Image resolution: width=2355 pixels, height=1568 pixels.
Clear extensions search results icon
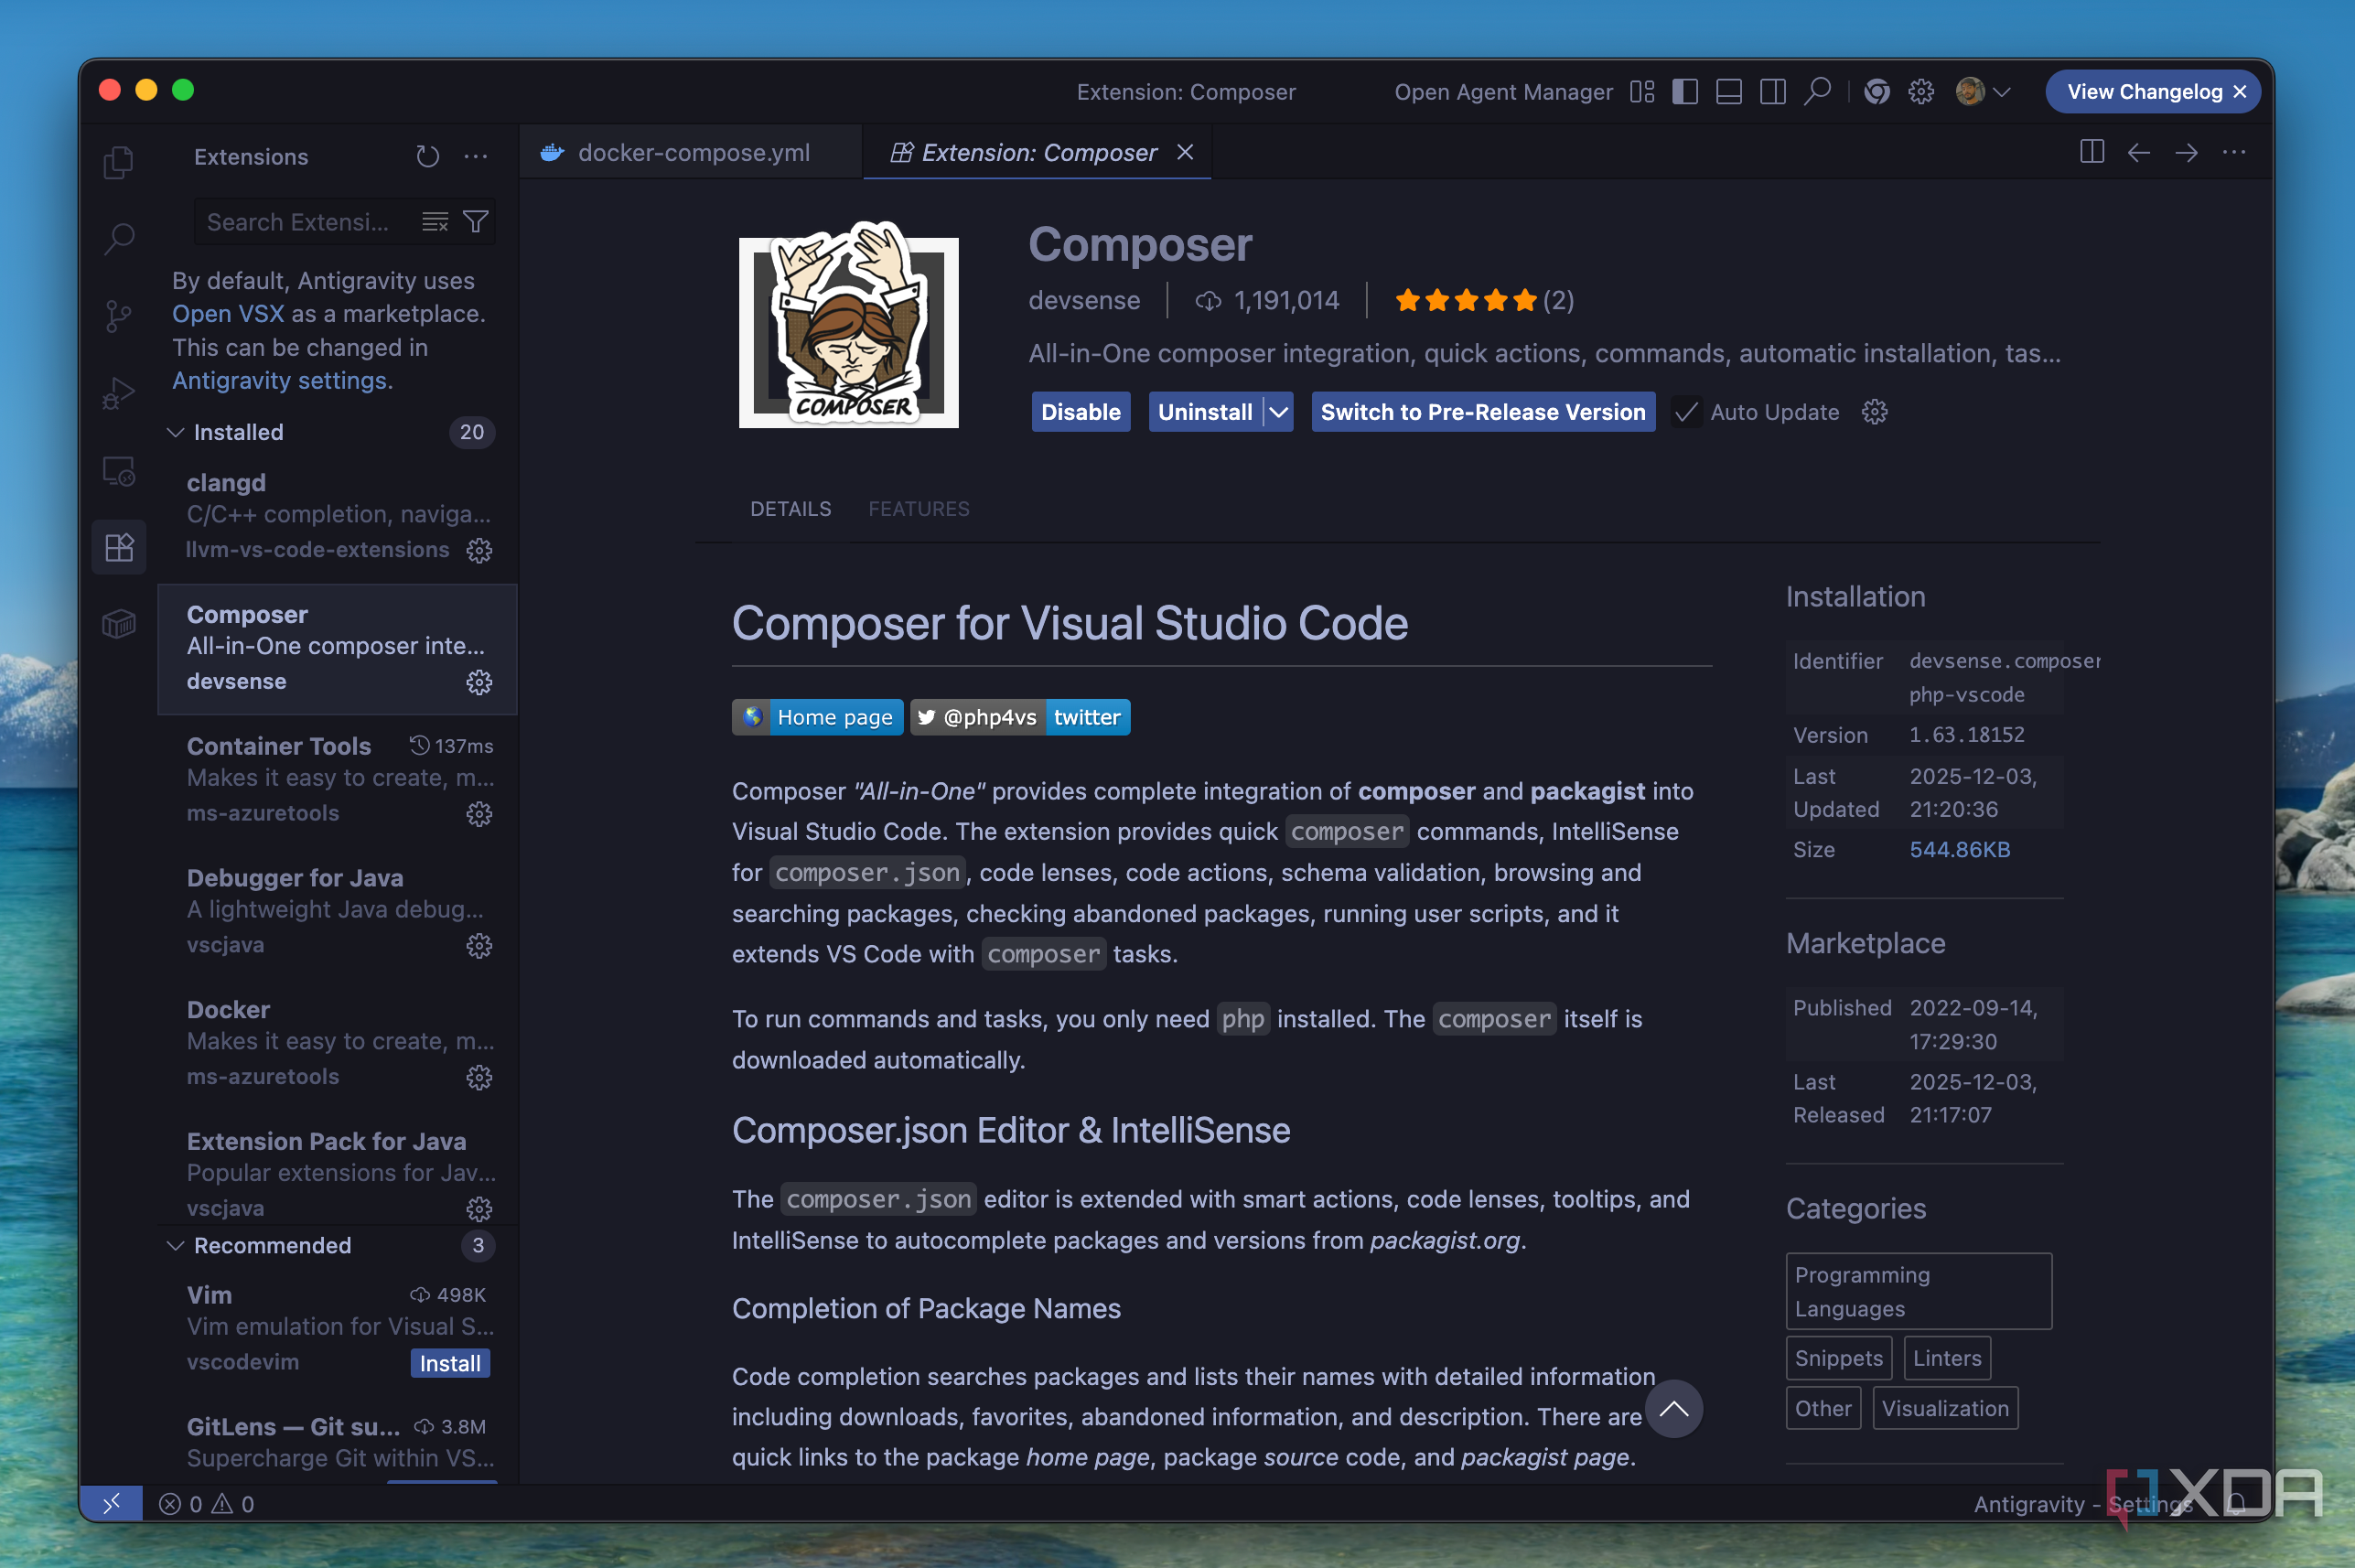coord(435,222)
